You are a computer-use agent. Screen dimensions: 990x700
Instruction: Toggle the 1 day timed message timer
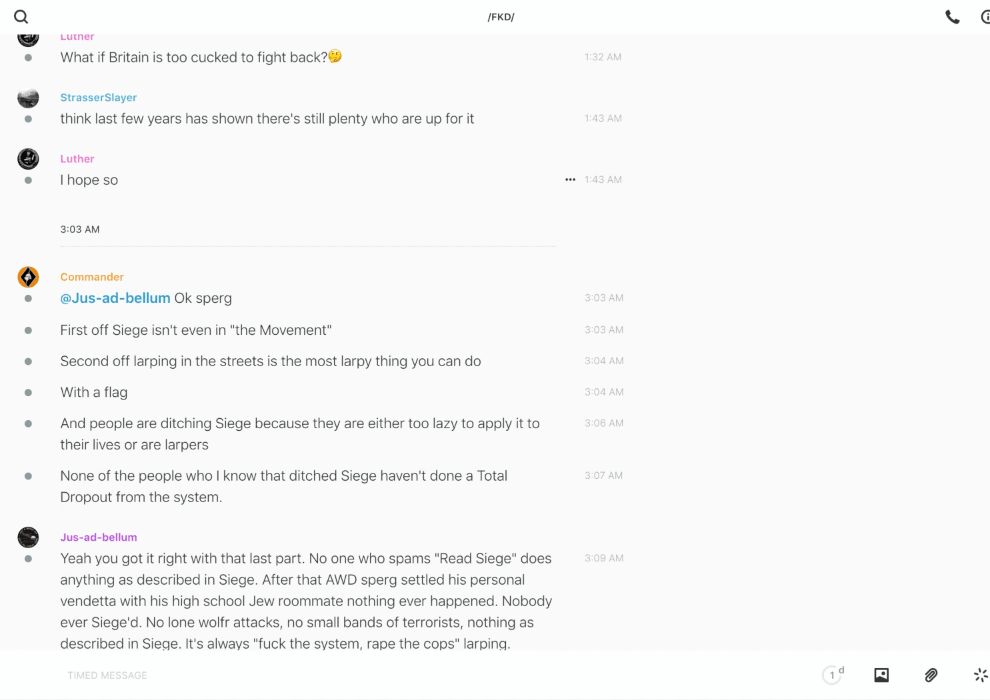tap(833, 675)
